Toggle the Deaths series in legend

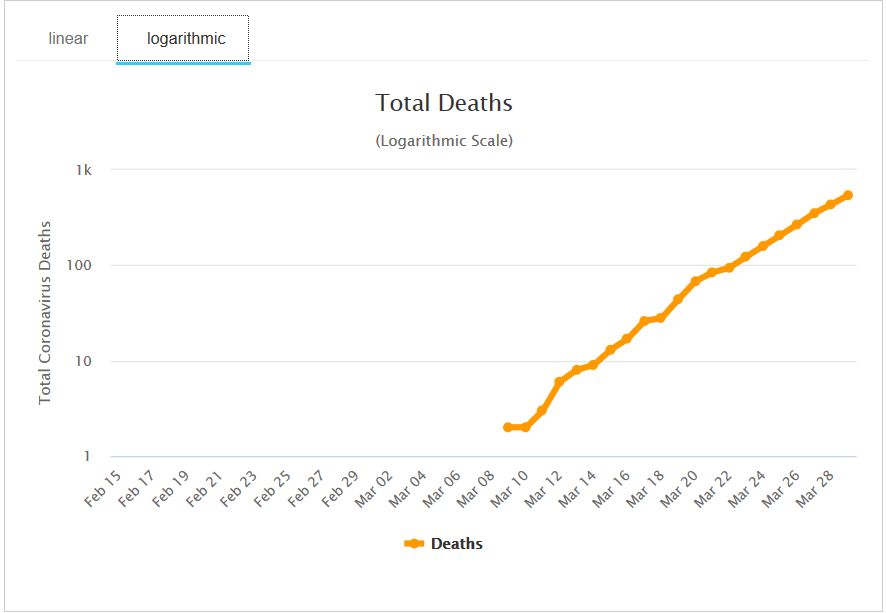[x=456, y=544]
